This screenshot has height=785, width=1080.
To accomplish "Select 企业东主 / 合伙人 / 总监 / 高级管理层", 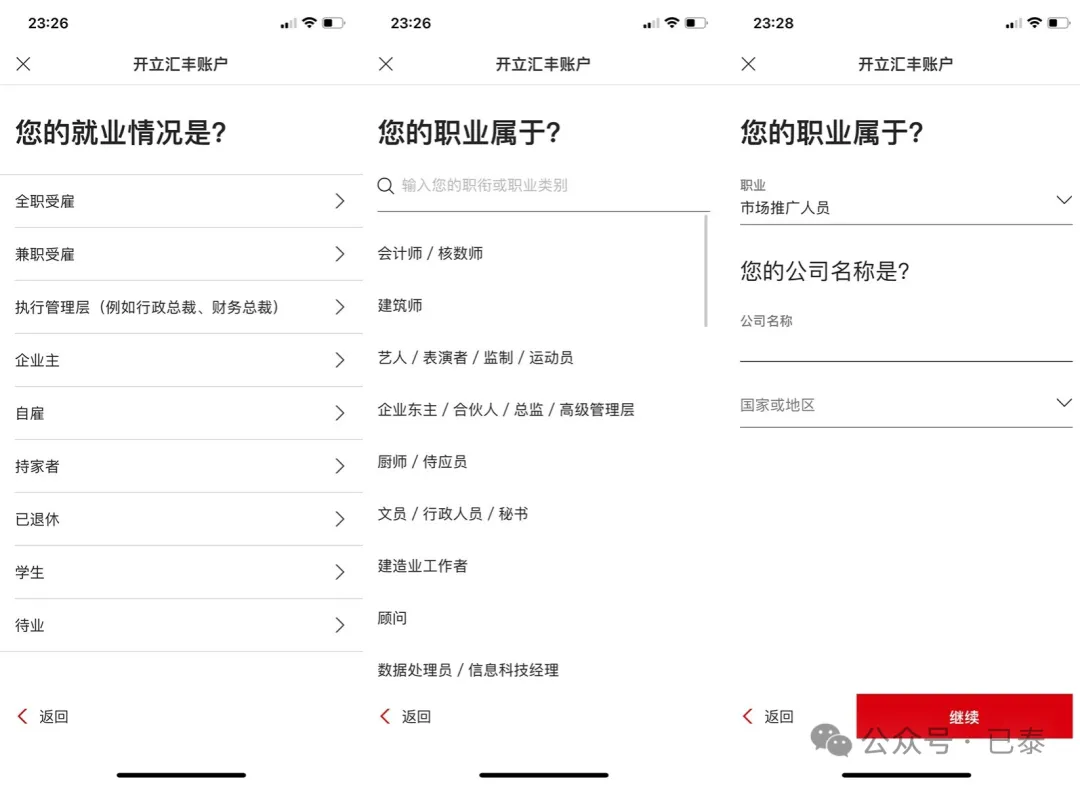I will pyautogui.click(x=506, y=410).
